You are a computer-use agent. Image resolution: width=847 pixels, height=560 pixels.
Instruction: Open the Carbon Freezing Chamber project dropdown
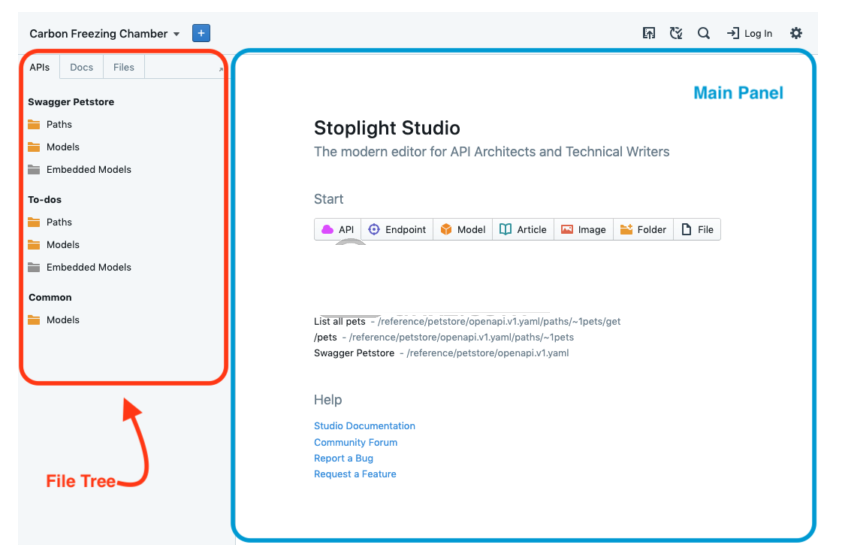point(104,34)
